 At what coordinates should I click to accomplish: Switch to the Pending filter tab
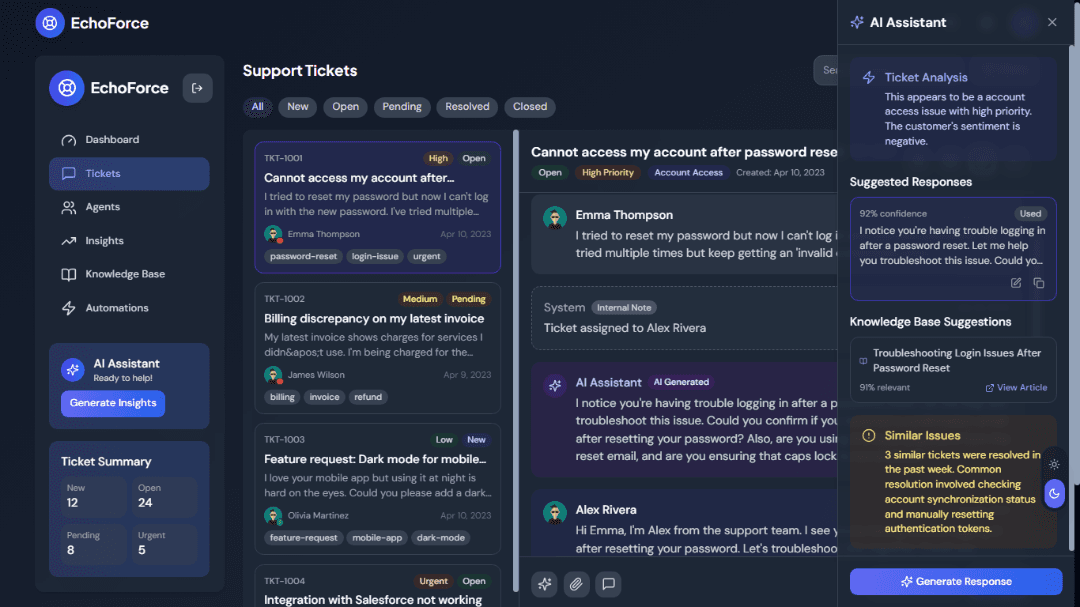click(x=402, y=107)
